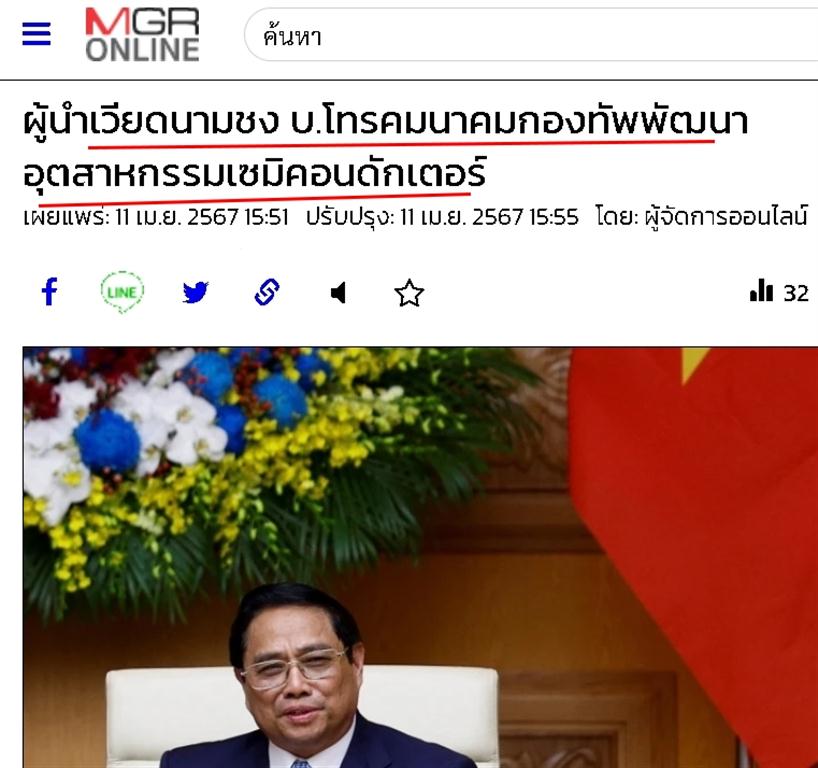Screen dimensions: 818x768
Task: Click the ปรับปรุง updated timestamp
Action: [x=442, y=217]
